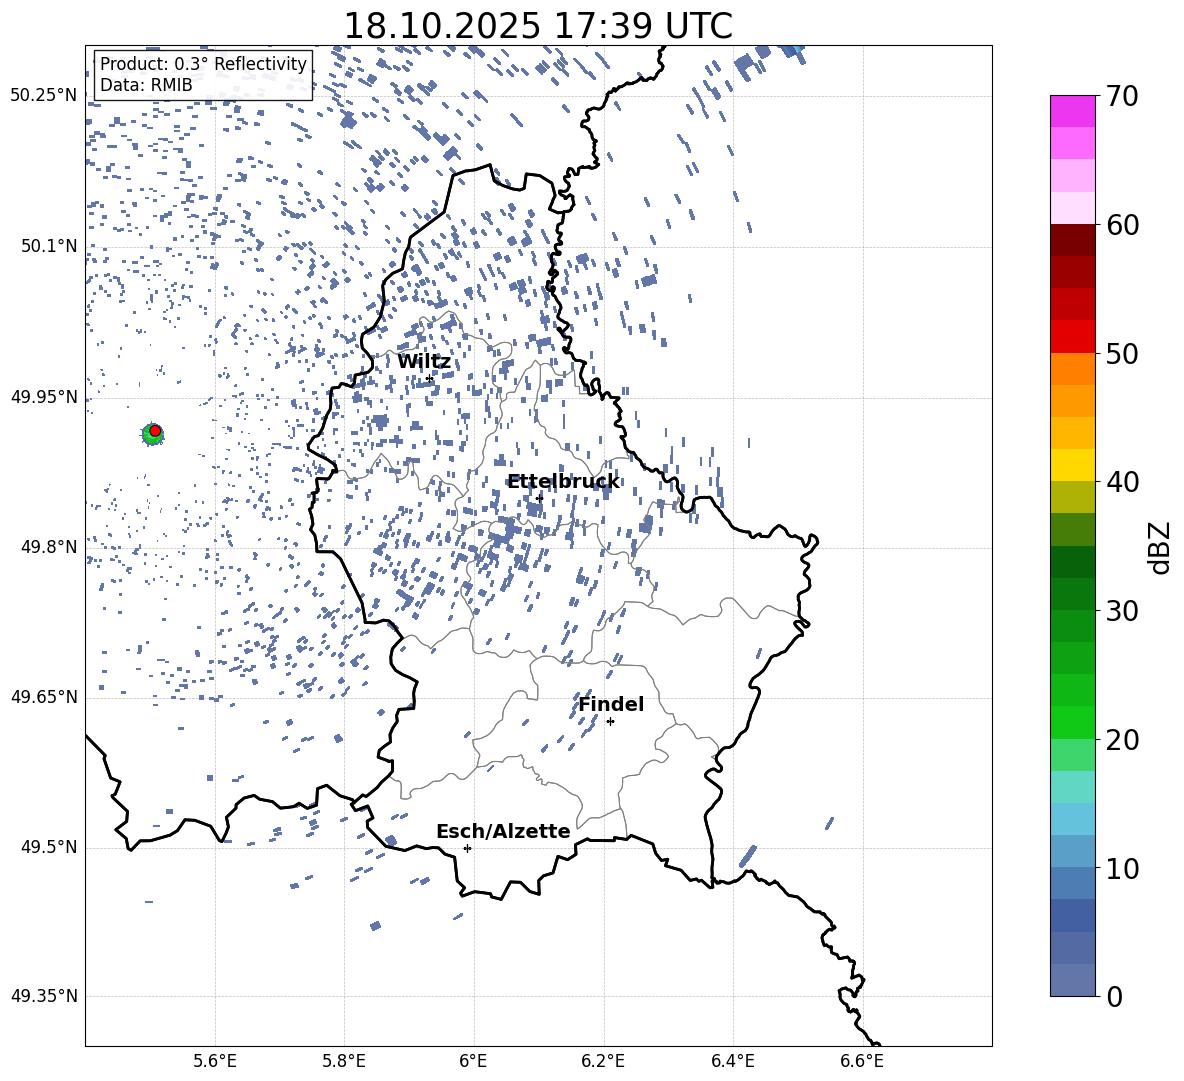Click the 5.8°E longitude label
The width and height of the screenshot is (1184, 1081).
click(344, 1061)
